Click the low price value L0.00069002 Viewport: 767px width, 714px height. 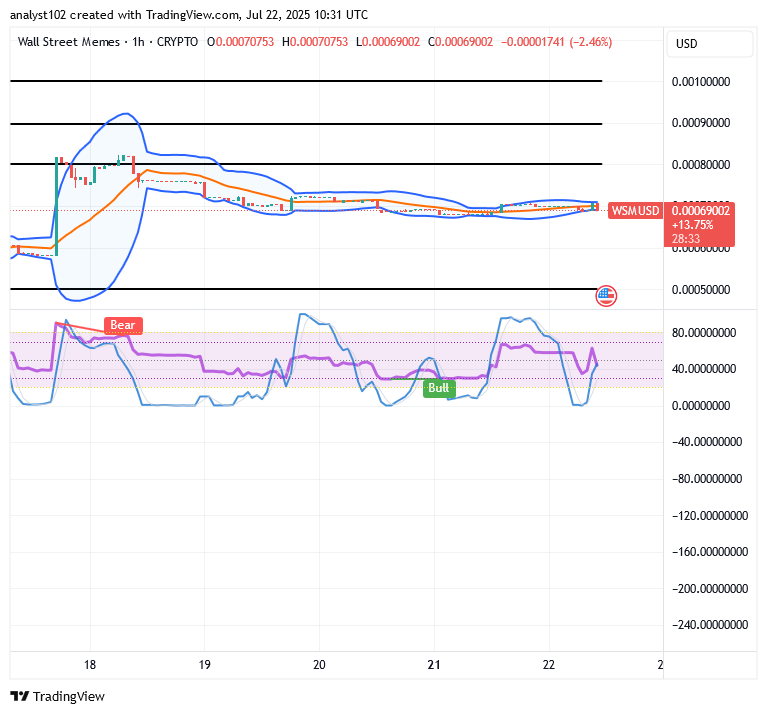coord(388,42)
